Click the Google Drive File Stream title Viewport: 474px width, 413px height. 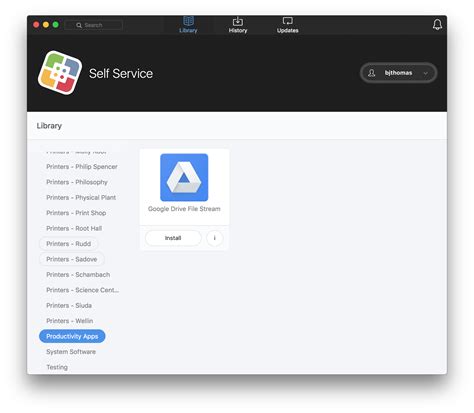tap(184, 209)
